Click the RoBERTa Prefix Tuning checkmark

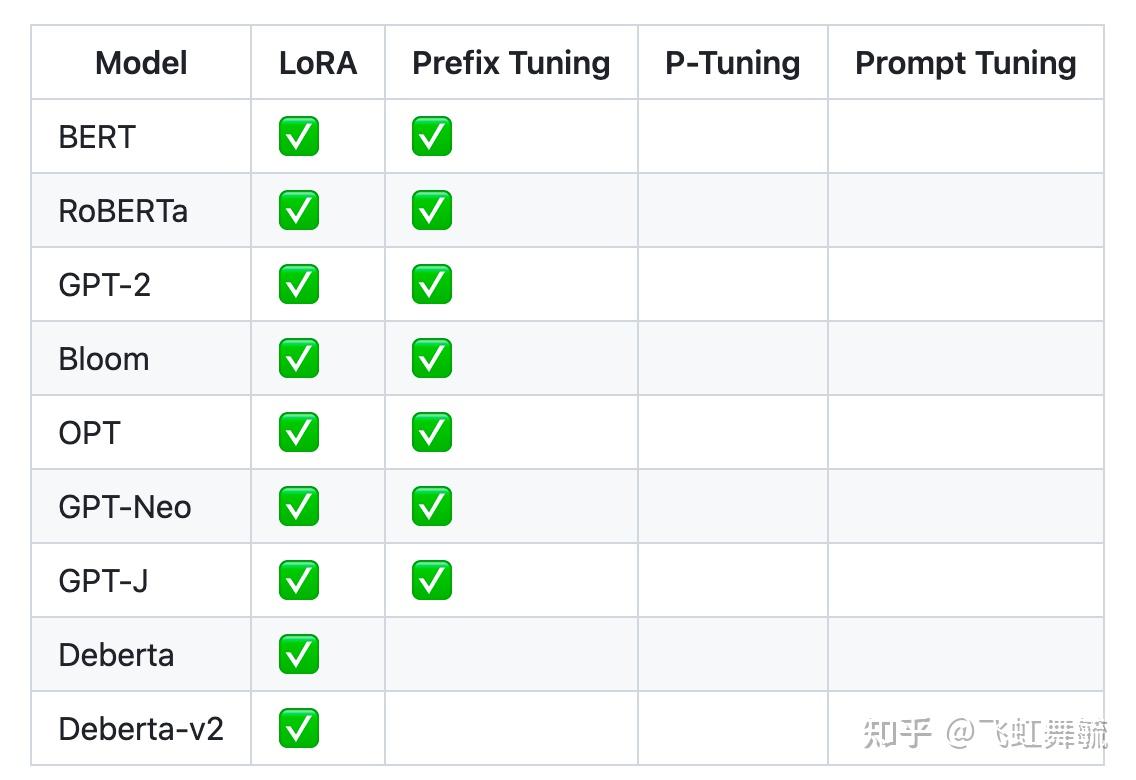[x=431, y=210]
